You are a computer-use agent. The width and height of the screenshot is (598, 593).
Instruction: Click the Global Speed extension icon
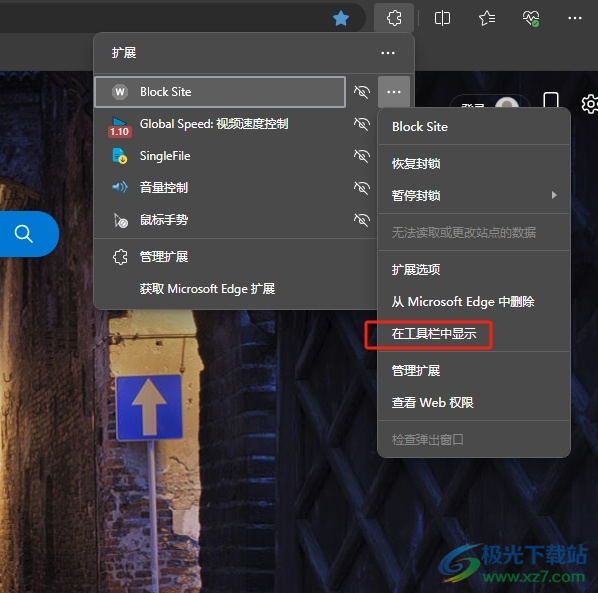[120, 126]
